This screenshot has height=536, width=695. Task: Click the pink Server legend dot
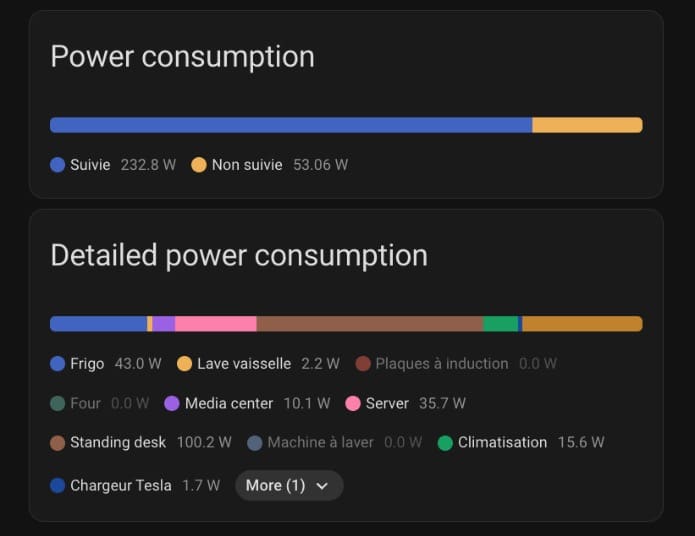(353, 403)
